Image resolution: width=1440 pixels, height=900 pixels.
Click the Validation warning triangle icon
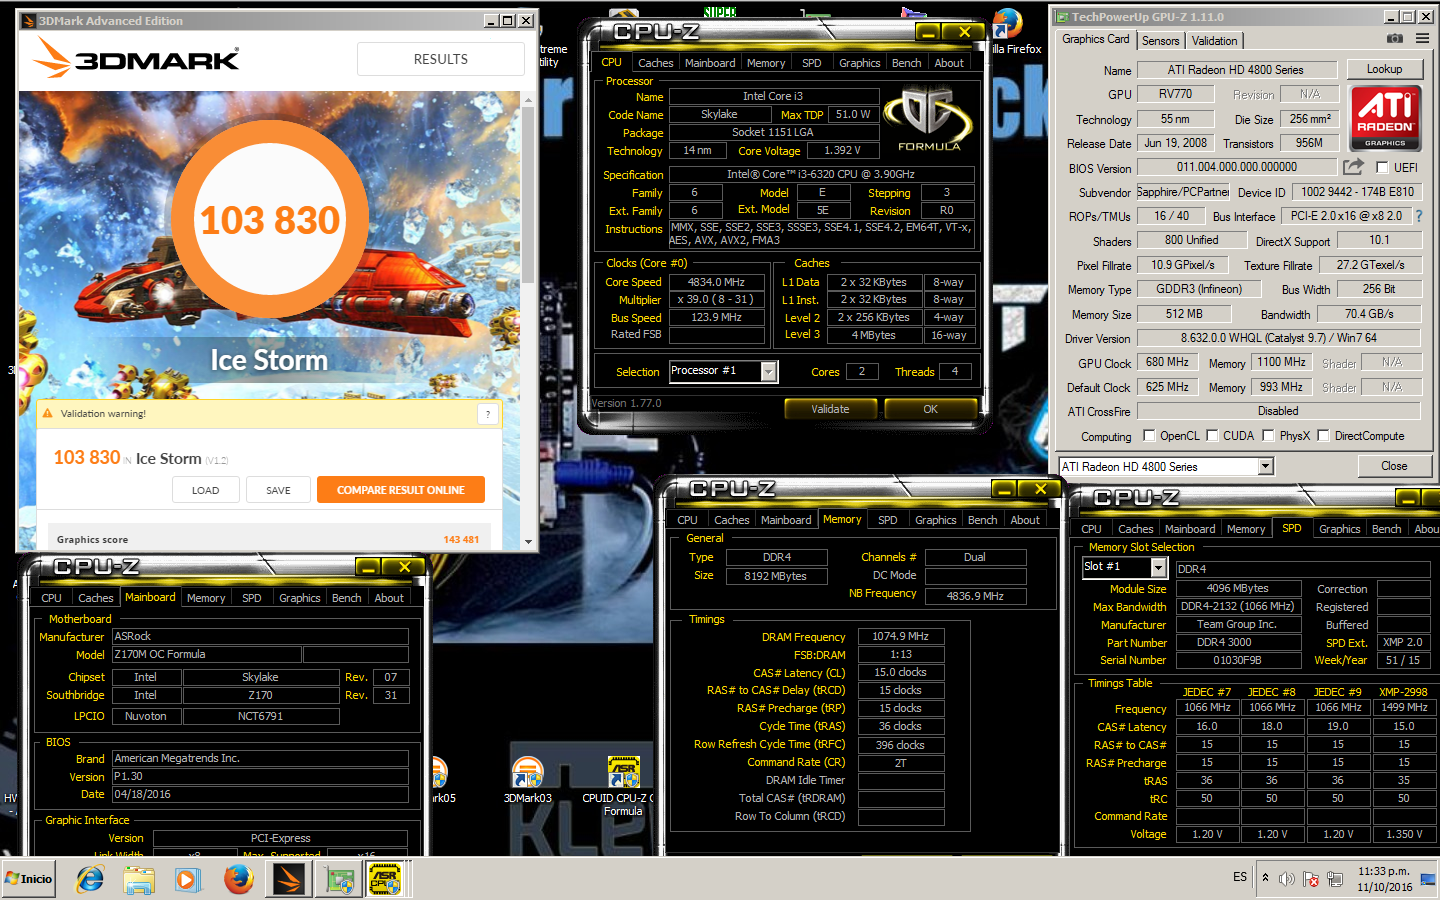[47, 413]
